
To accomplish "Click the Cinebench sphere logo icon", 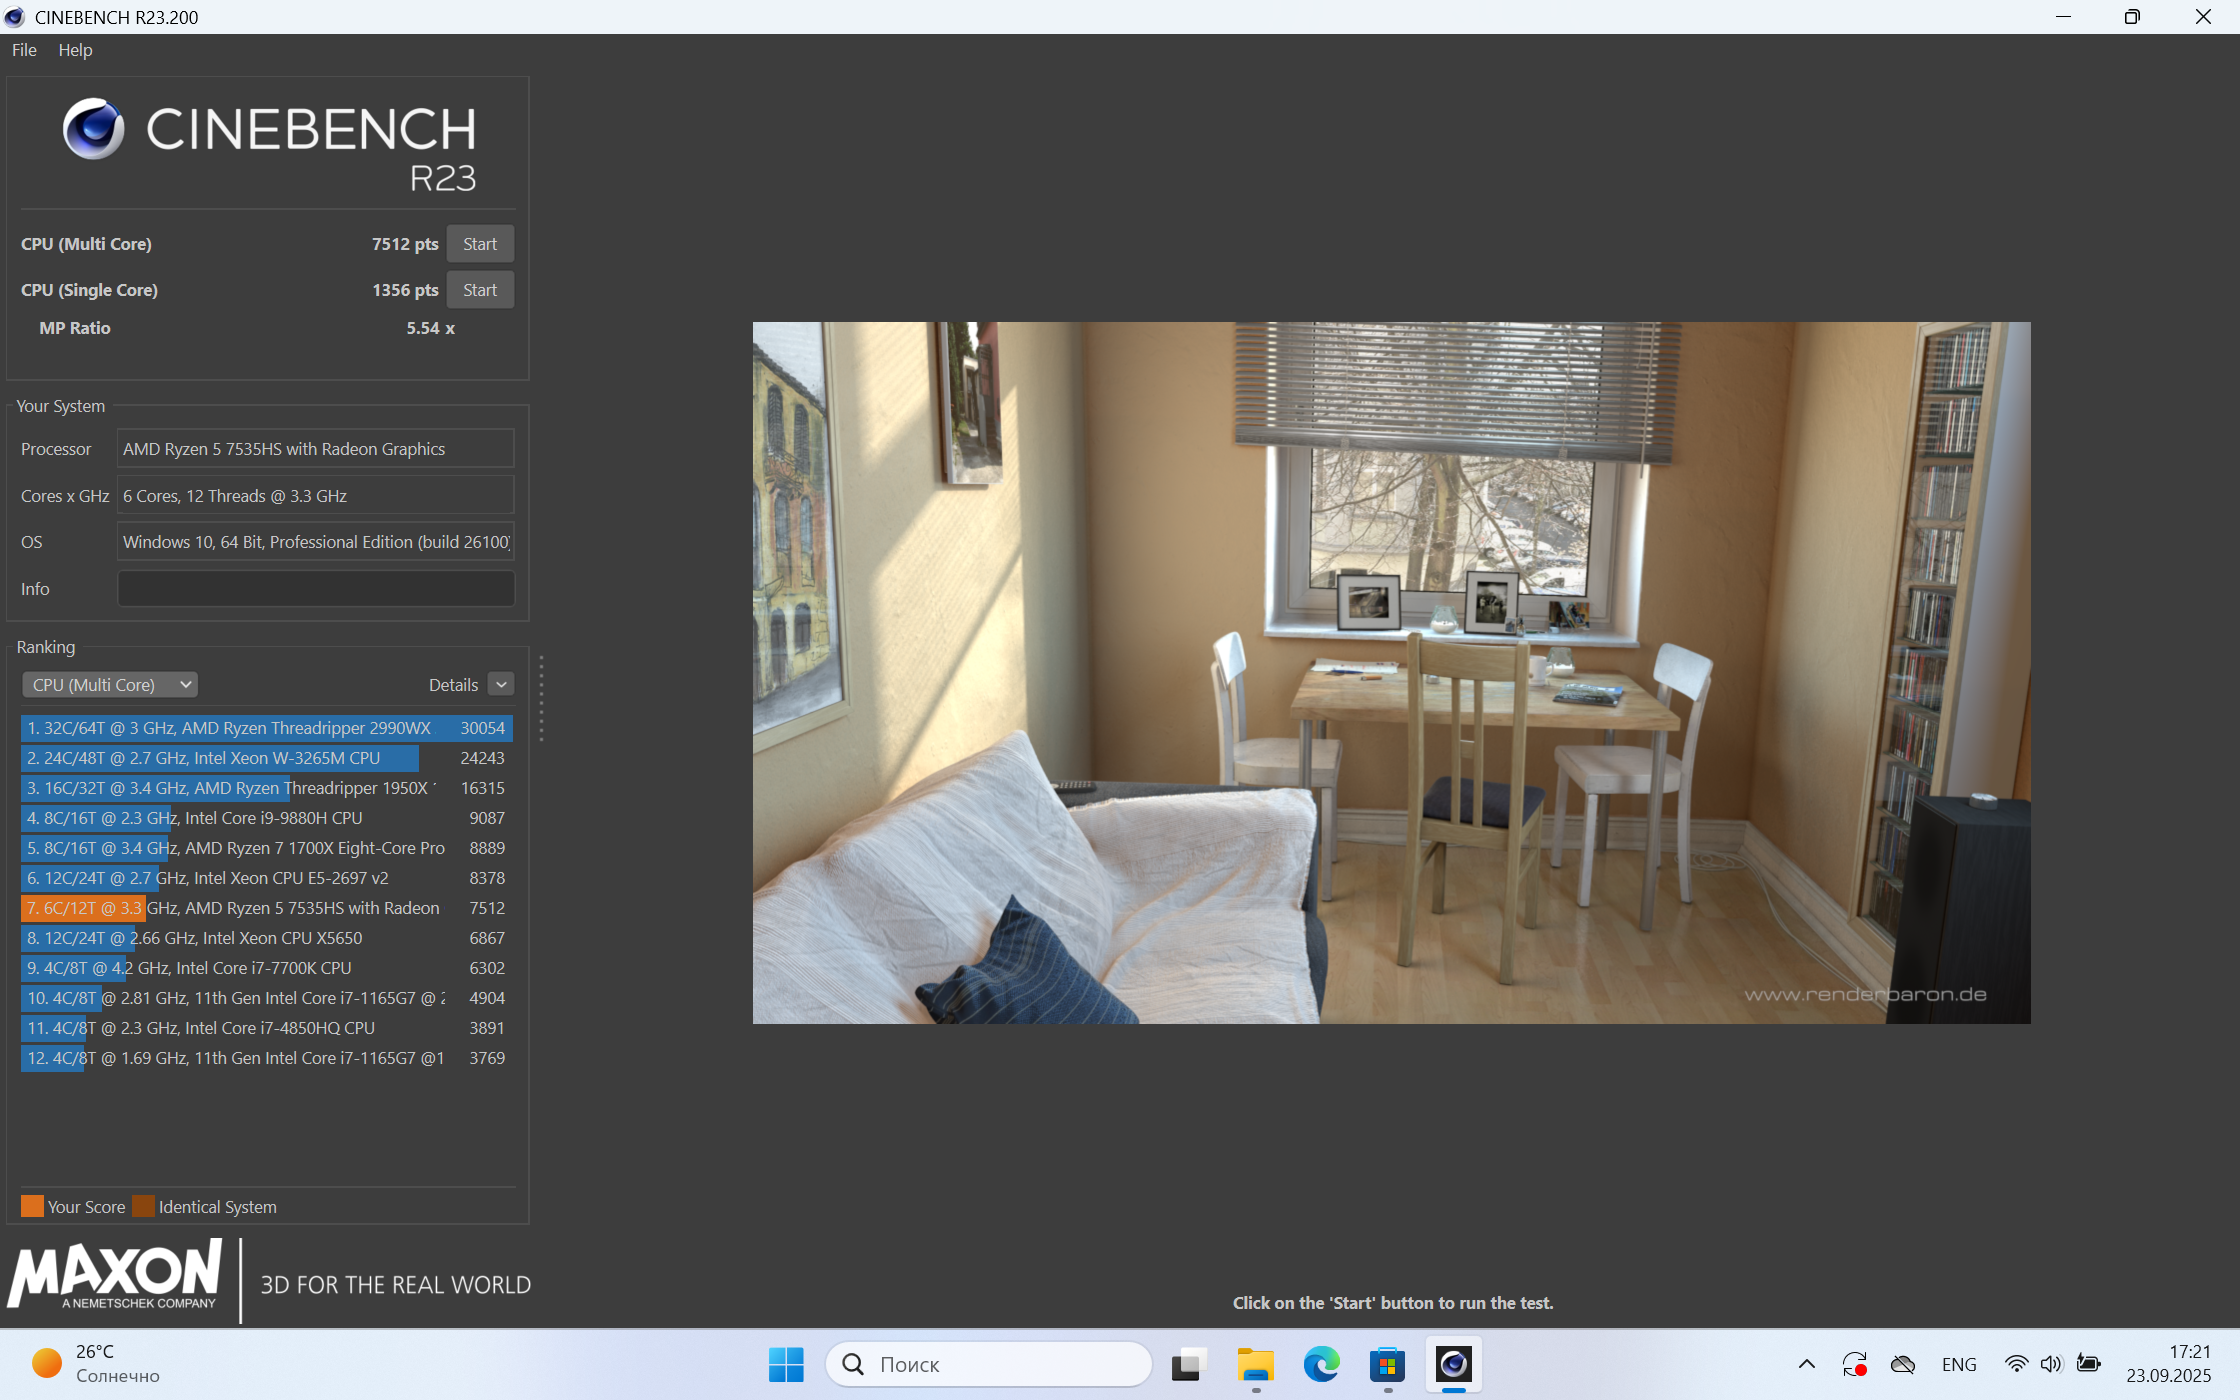I will pyautogui.click(x=93, y=129).
